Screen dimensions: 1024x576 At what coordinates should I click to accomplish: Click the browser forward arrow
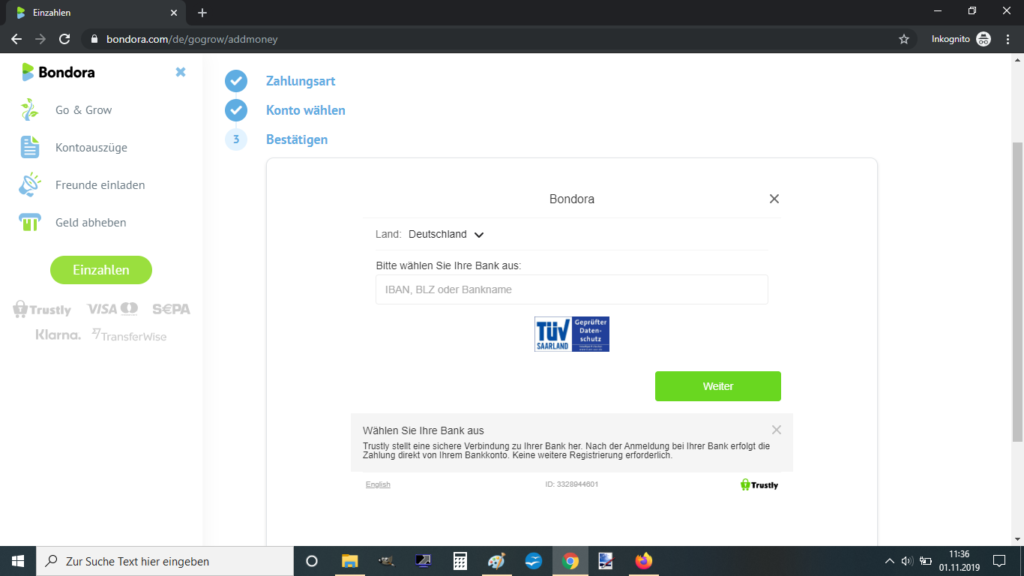(x=40, y=39)
